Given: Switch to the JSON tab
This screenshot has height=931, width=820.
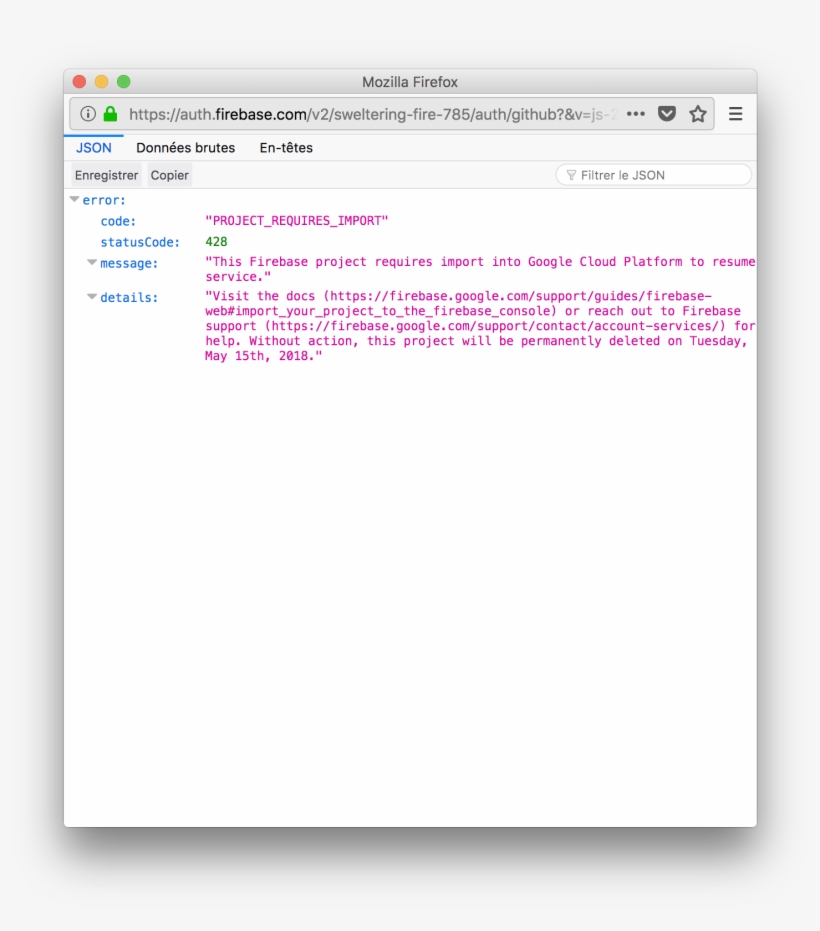Looking at the screenshot, I should [x=94, y=148].
